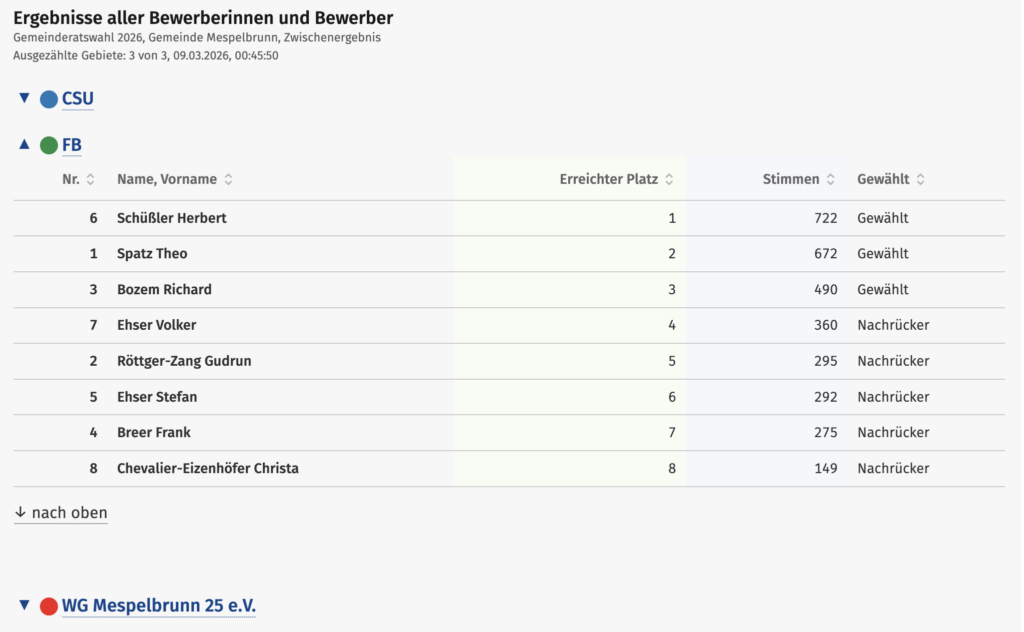Image resolution: width=1024 pixels, height=632 pixels.
Task: Open WG Mespelbrunn 25 e.V. link
Action: tap(158, 606)
